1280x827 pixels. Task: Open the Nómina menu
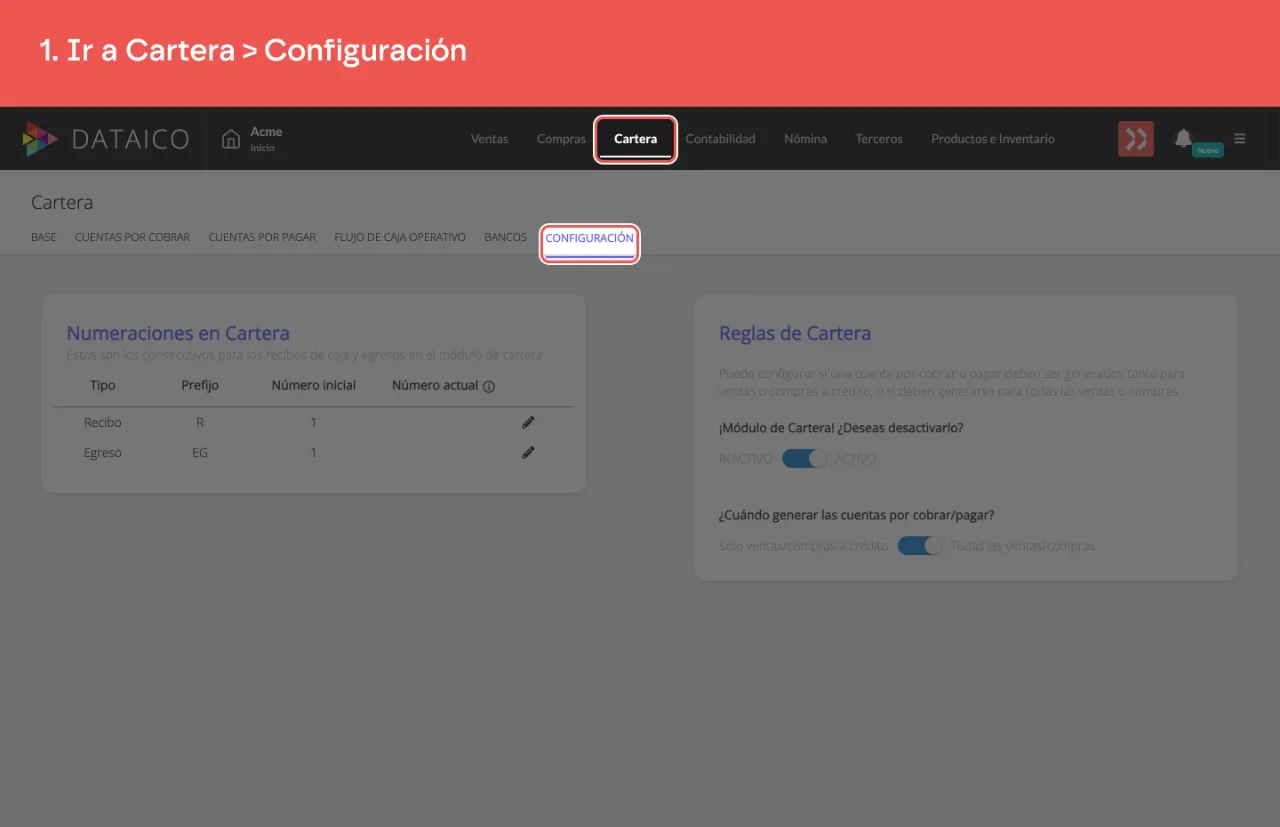click(805, 139)
